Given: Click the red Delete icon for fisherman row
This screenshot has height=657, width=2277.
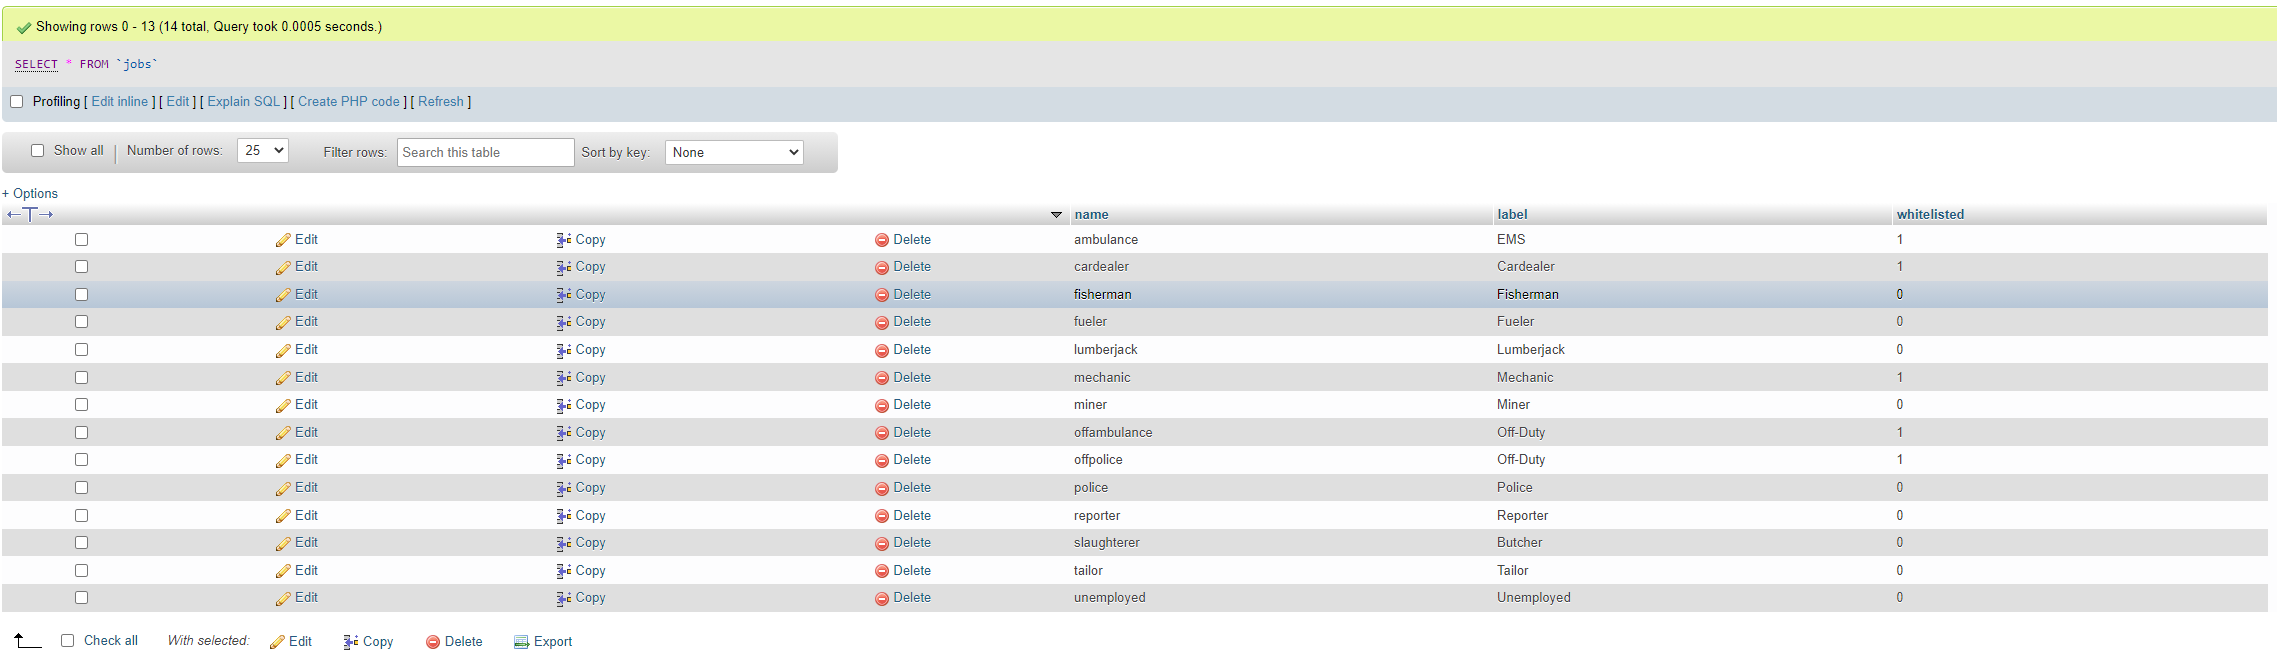Looking at the screenshot, I should point(882,295).
